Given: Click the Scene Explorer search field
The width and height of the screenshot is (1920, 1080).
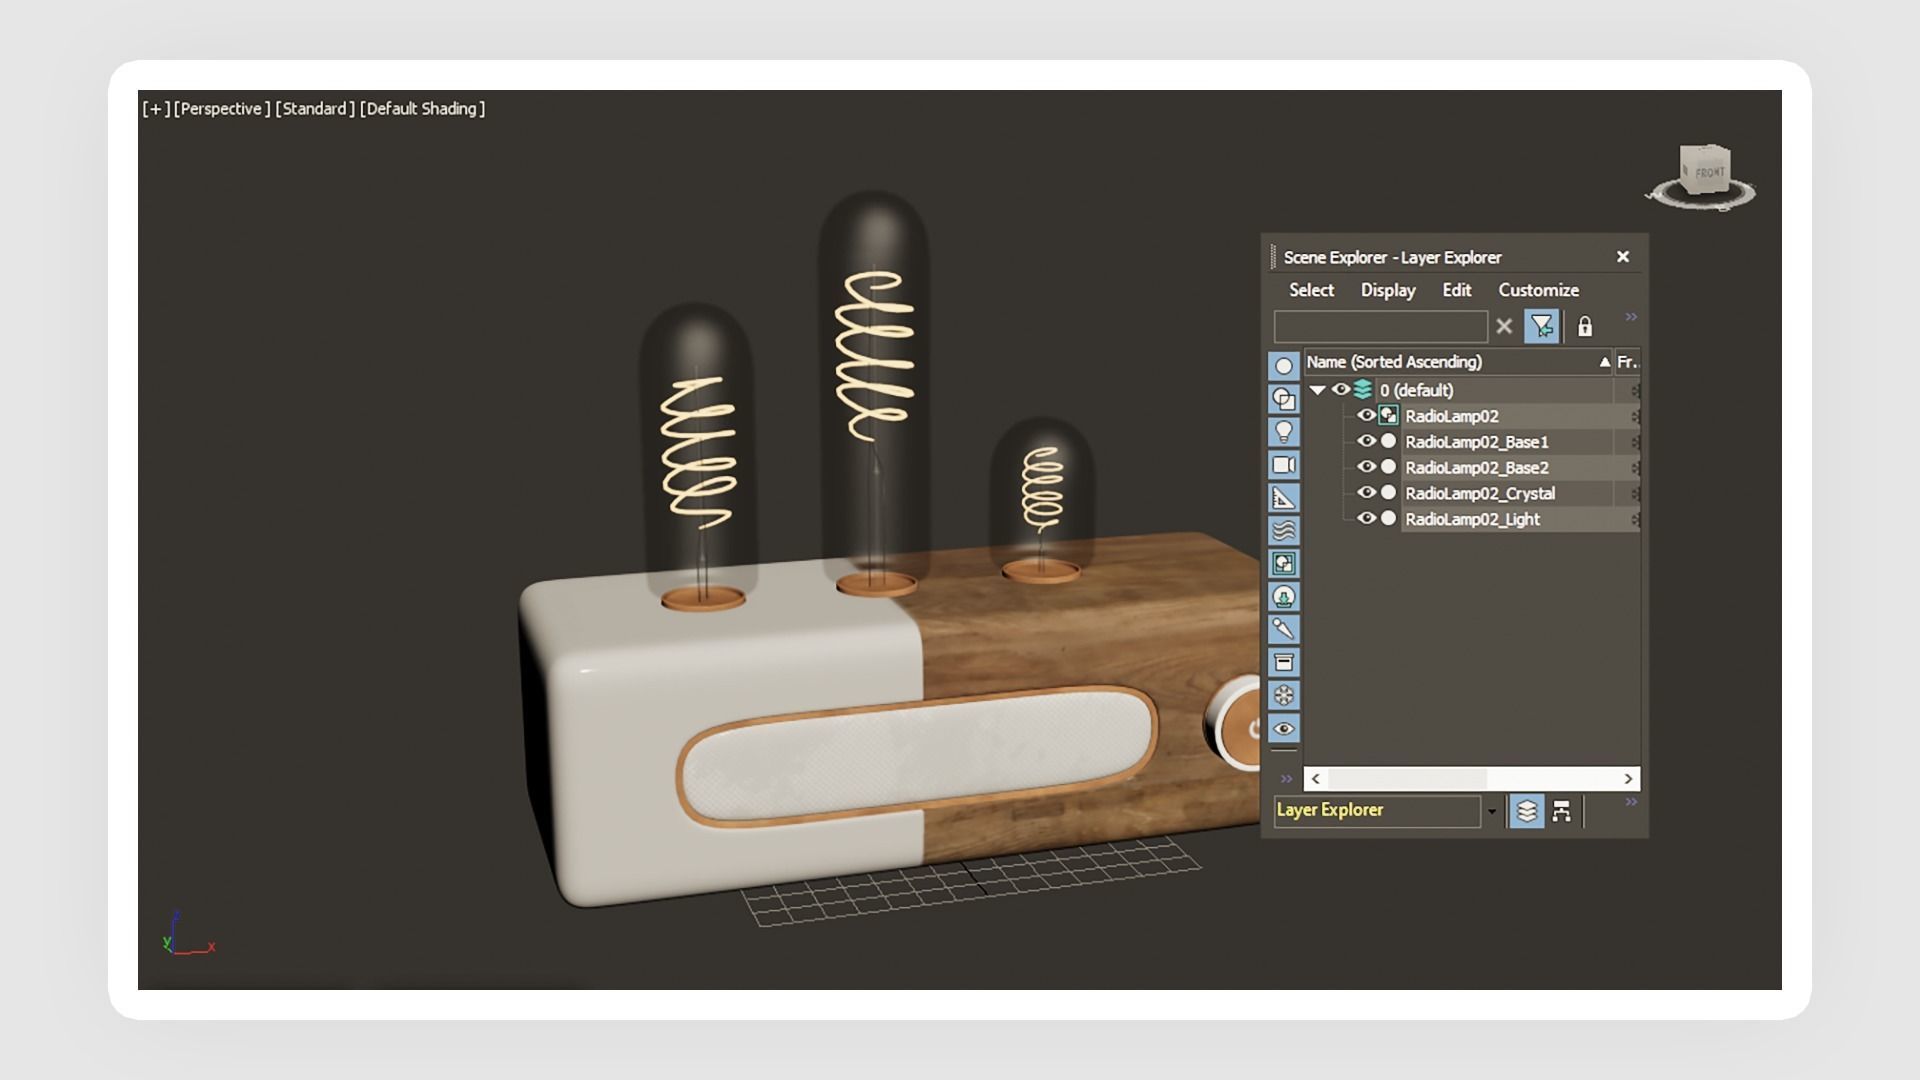Looking at the screenshot, I should (x=1380, y=327).
